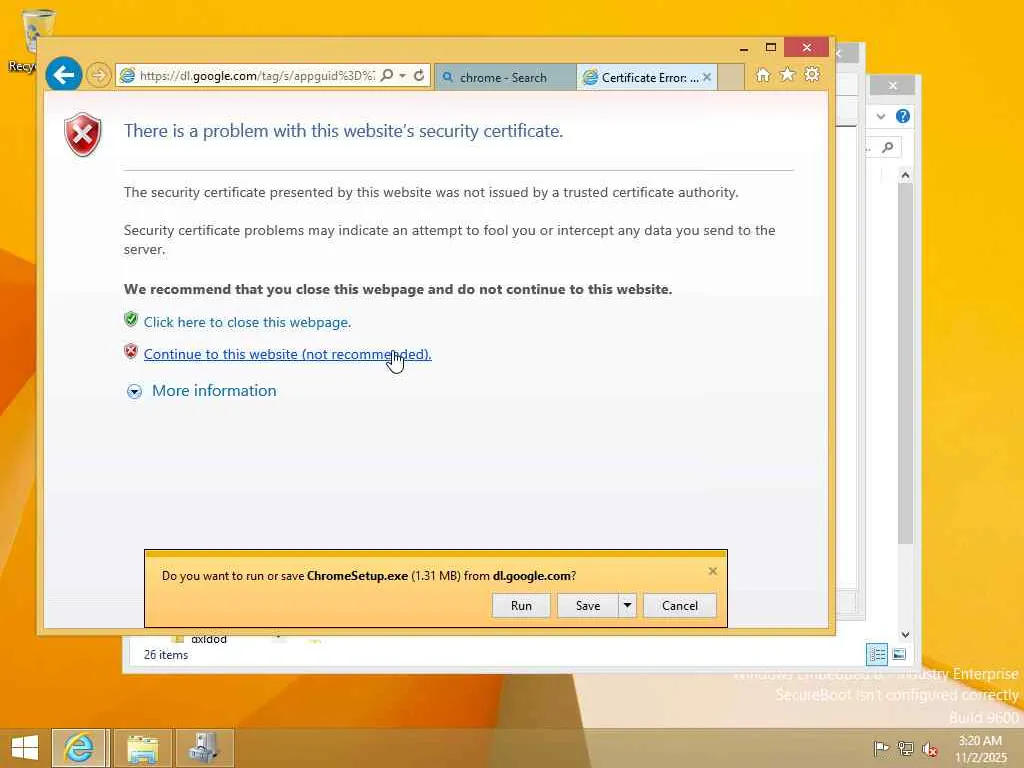The height and width of the screenshot is (768, 1024).
Task: Close the Certificate Error tab
Action: click(707, 77)
